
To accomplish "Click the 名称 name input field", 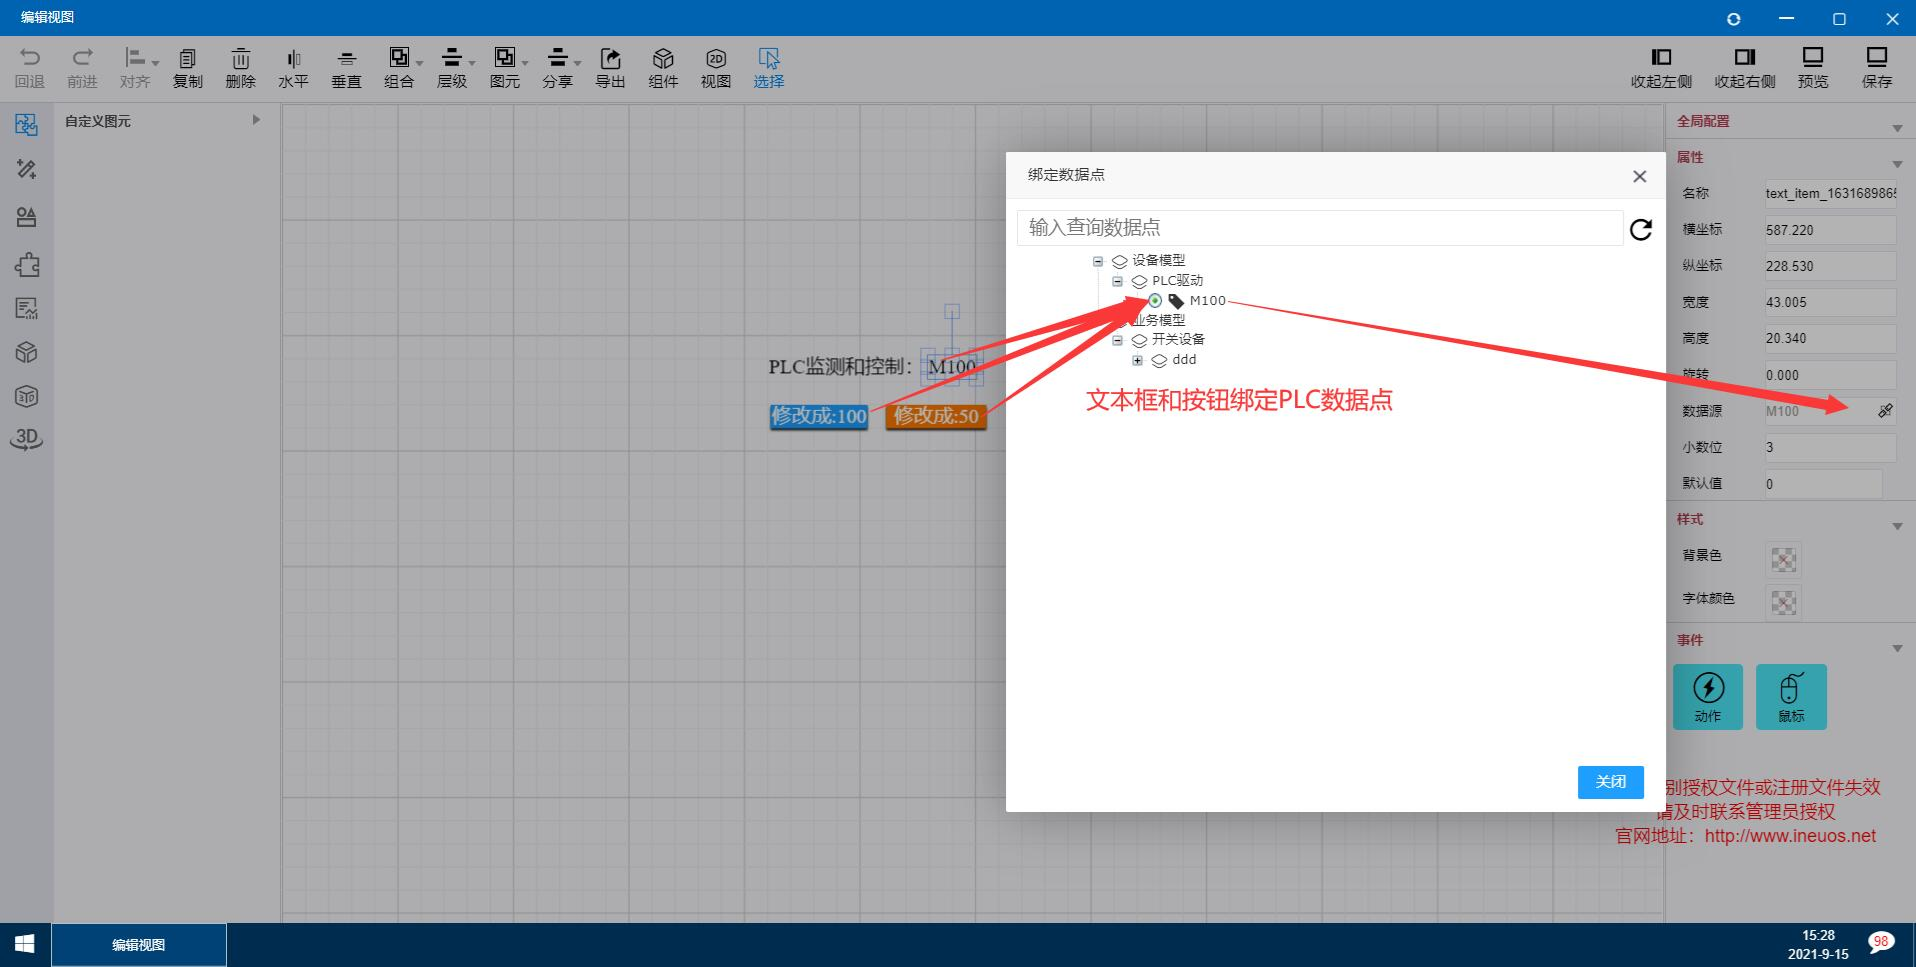I will tap(1830, 193).
